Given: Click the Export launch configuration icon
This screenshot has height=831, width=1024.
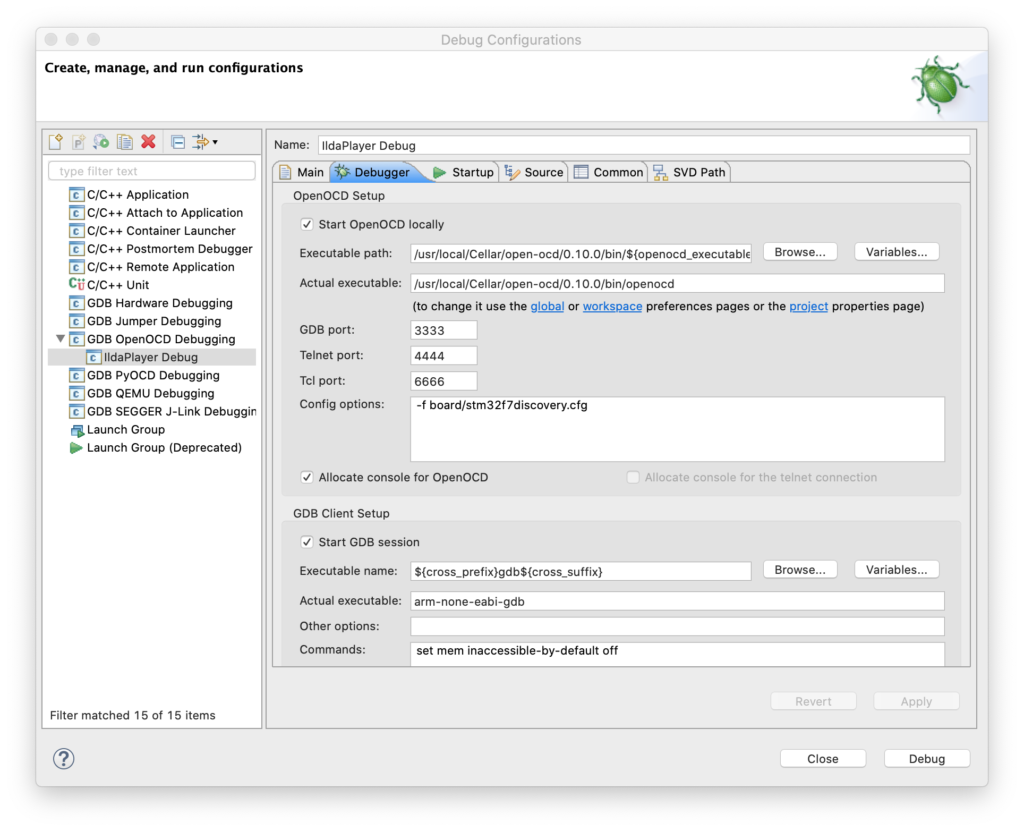Looking at the screenshot, I should 102,142.
